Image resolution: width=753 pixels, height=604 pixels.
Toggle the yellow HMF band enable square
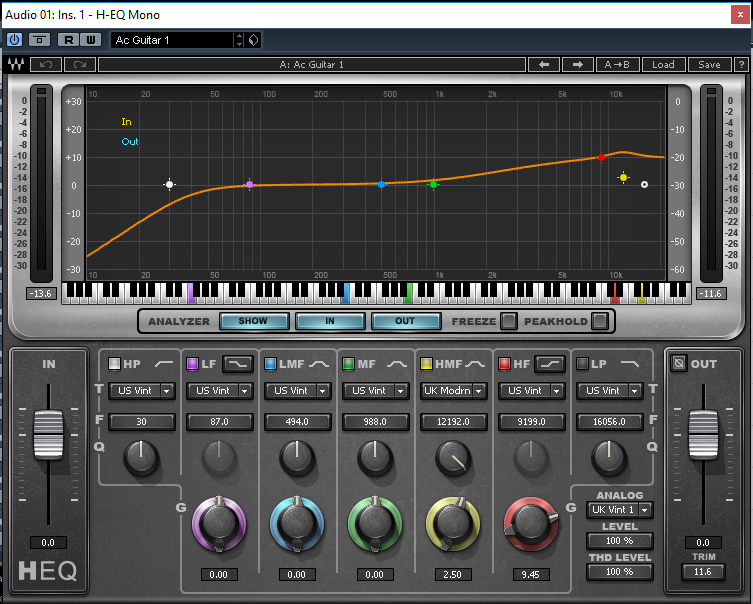click(426, 363)
